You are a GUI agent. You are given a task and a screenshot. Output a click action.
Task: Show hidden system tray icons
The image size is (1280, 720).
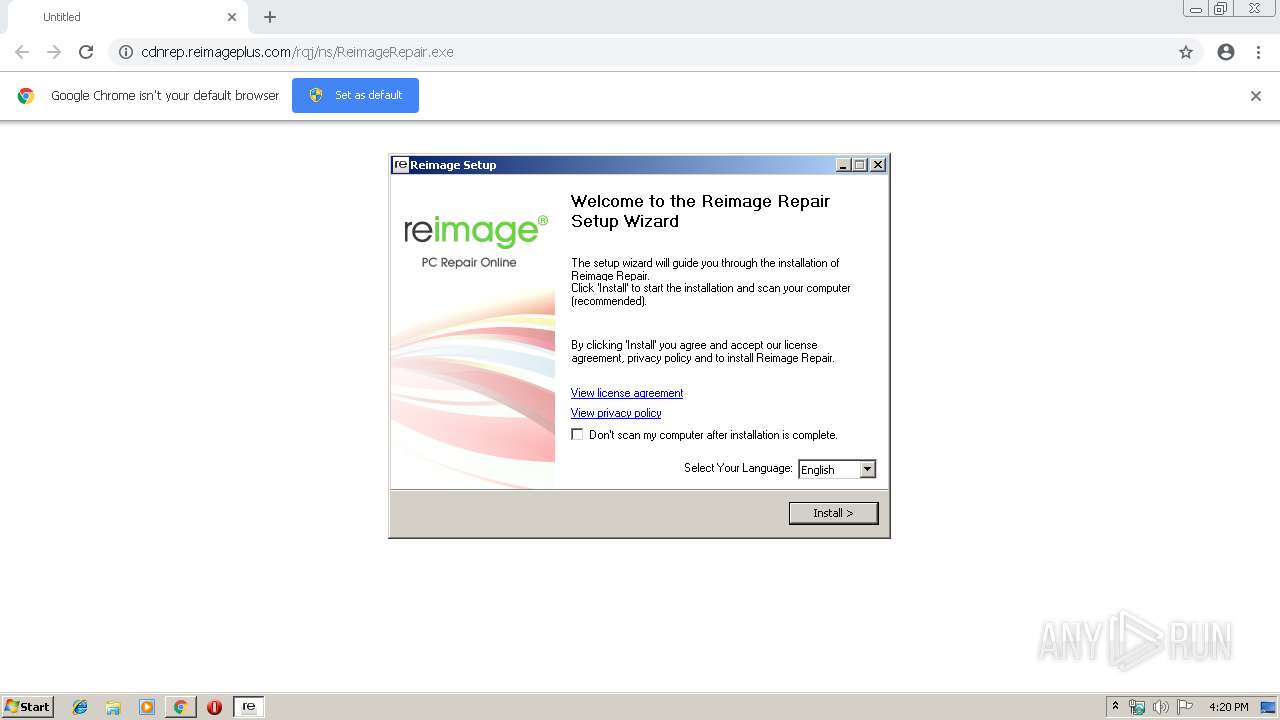pos(1115,707)
